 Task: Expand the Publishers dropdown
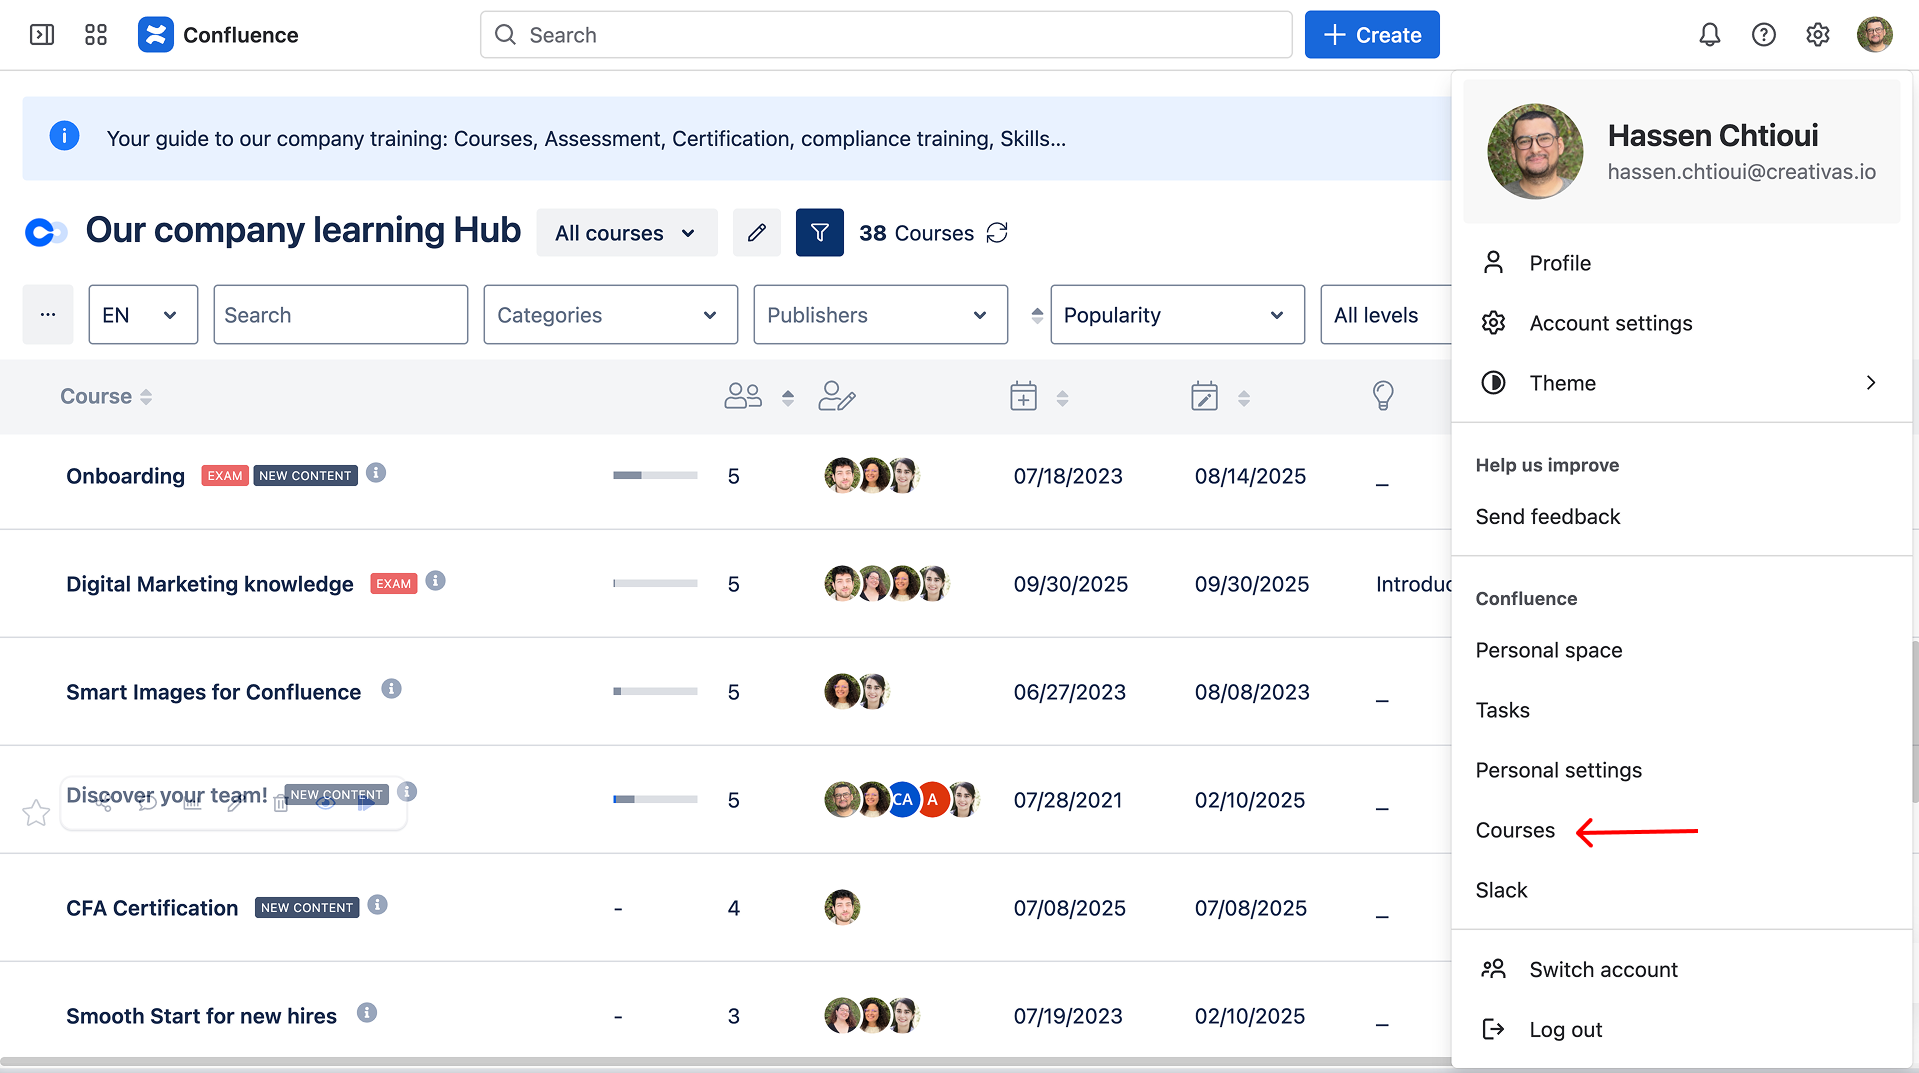point(880,315)
